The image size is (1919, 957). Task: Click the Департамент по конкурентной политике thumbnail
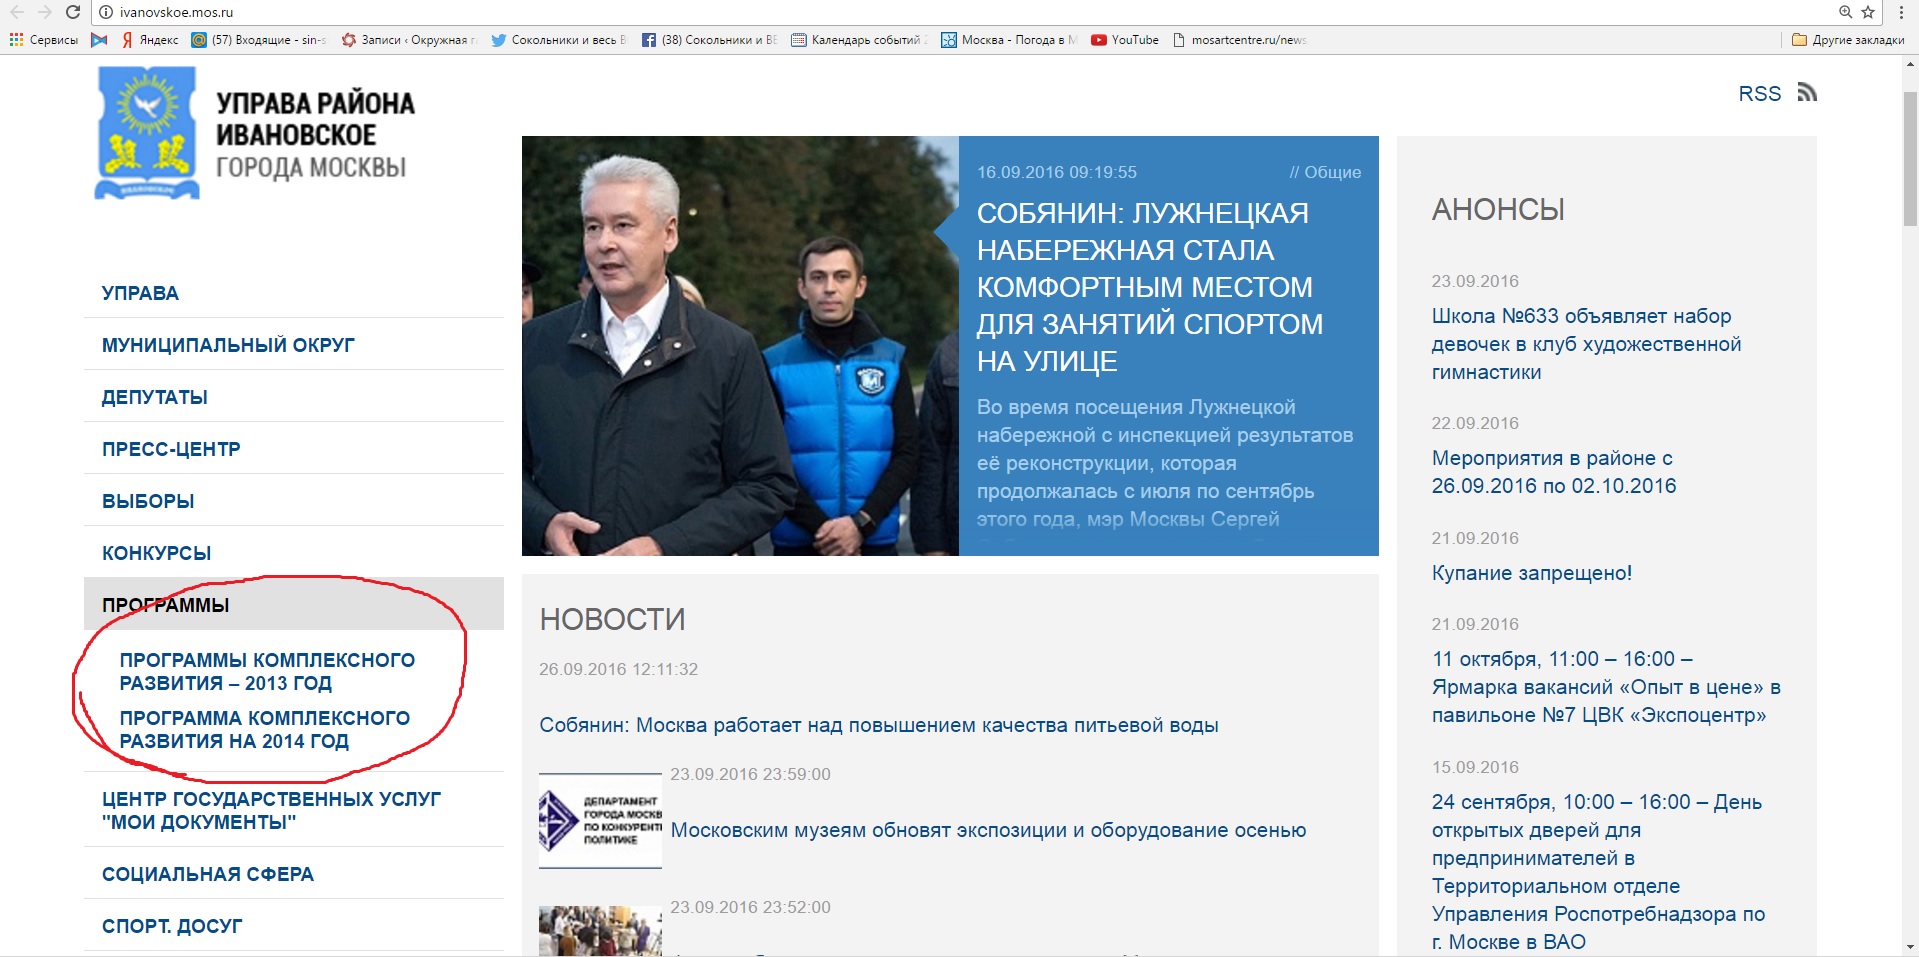[x=600, y=820]
